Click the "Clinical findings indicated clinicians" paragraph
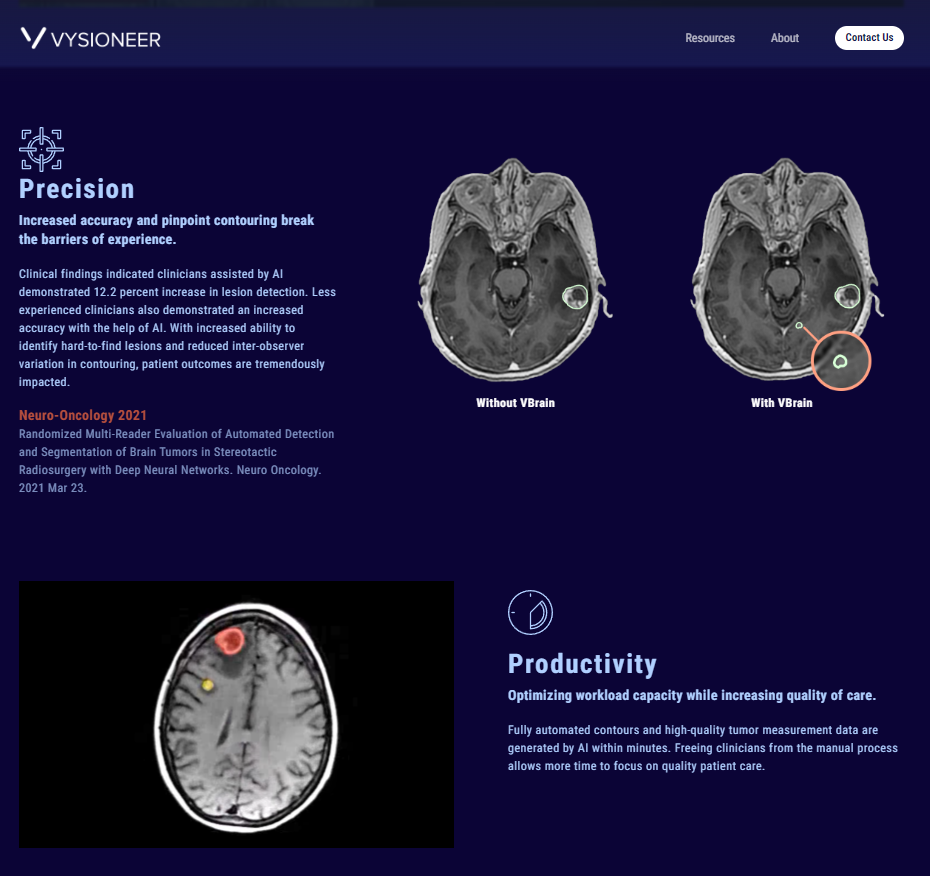 click(177, 328)
